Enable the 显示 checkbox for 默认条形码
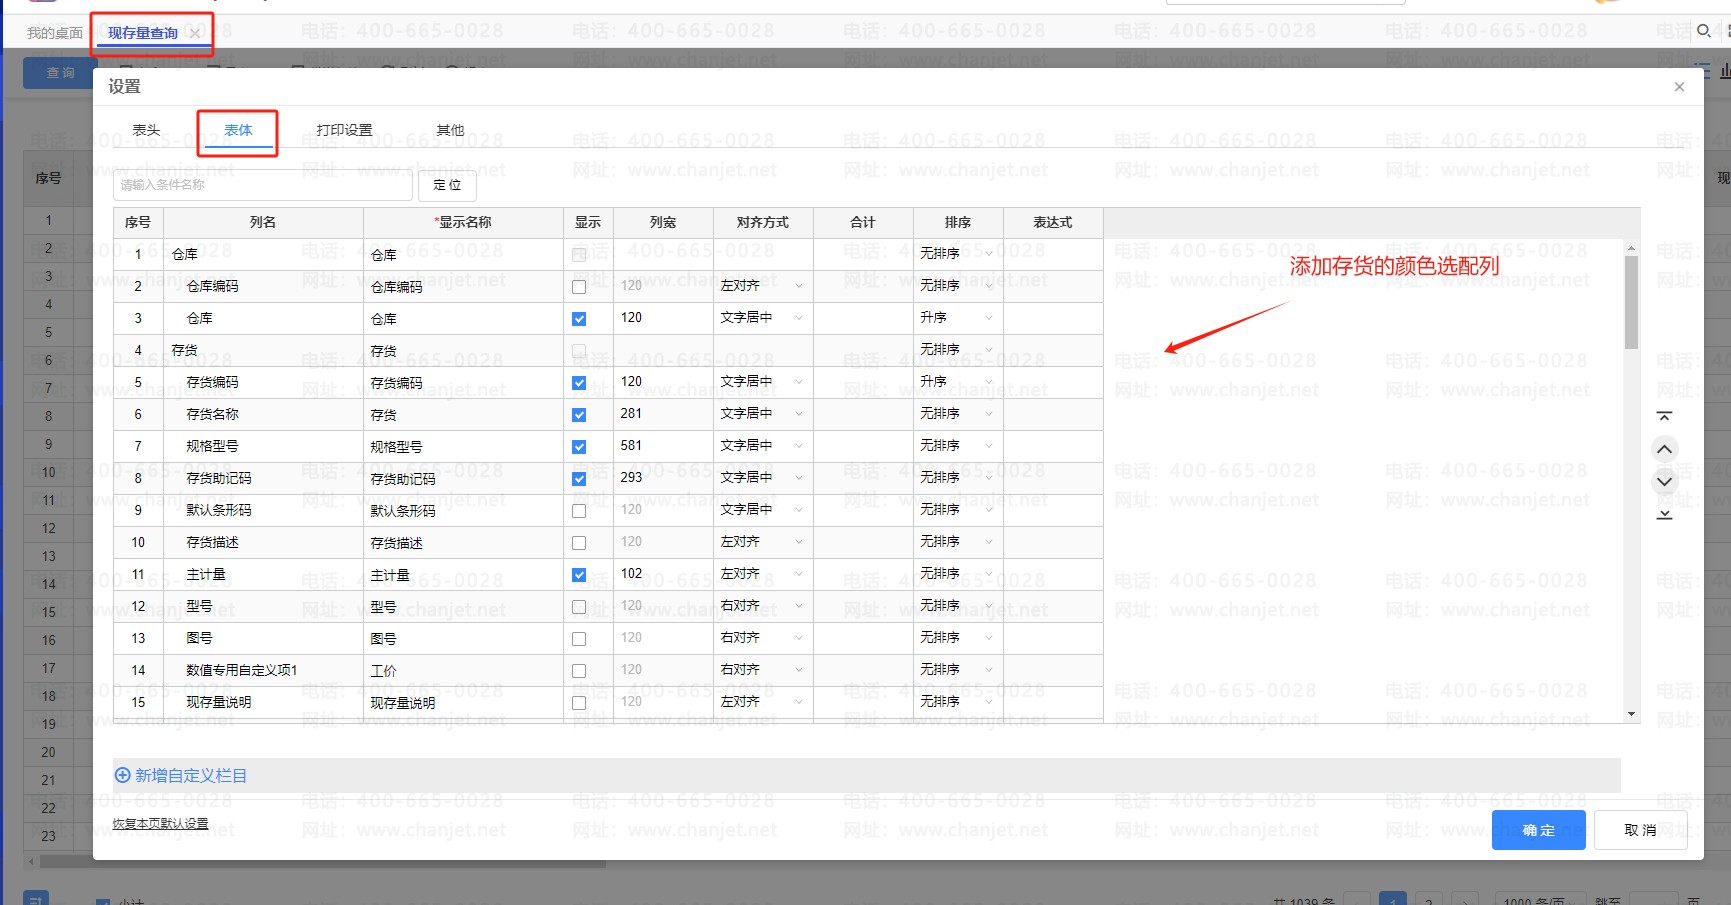 click(x=579, y=511)
